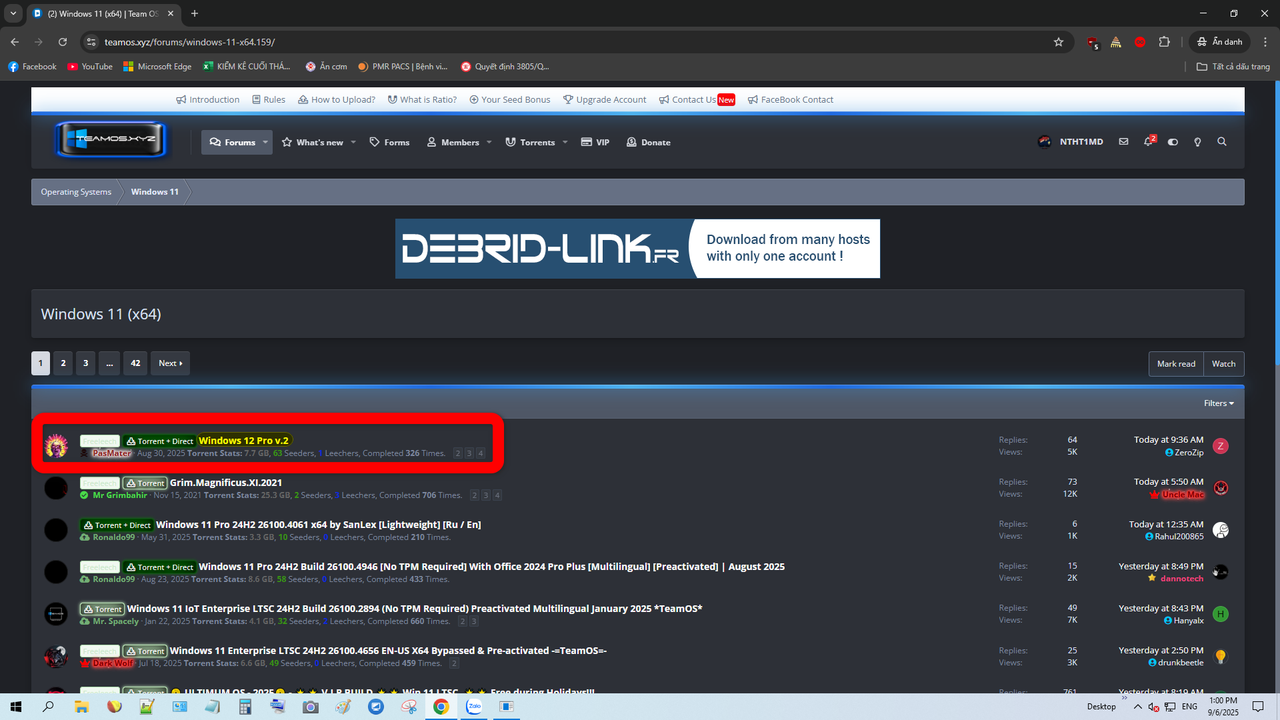Open the Upgrade Account link
The image size is (1280, 720).
[605, 100]
